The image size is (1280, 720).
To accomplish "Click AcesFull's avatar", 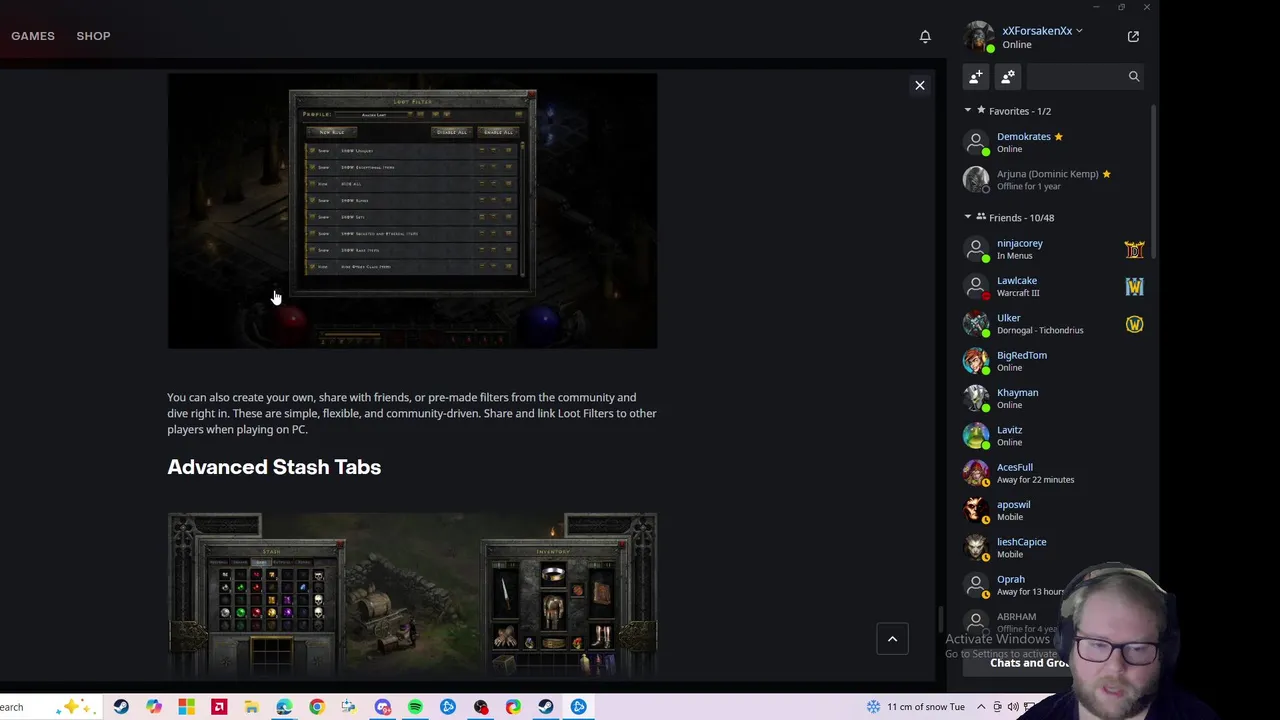I will [976, 473].
